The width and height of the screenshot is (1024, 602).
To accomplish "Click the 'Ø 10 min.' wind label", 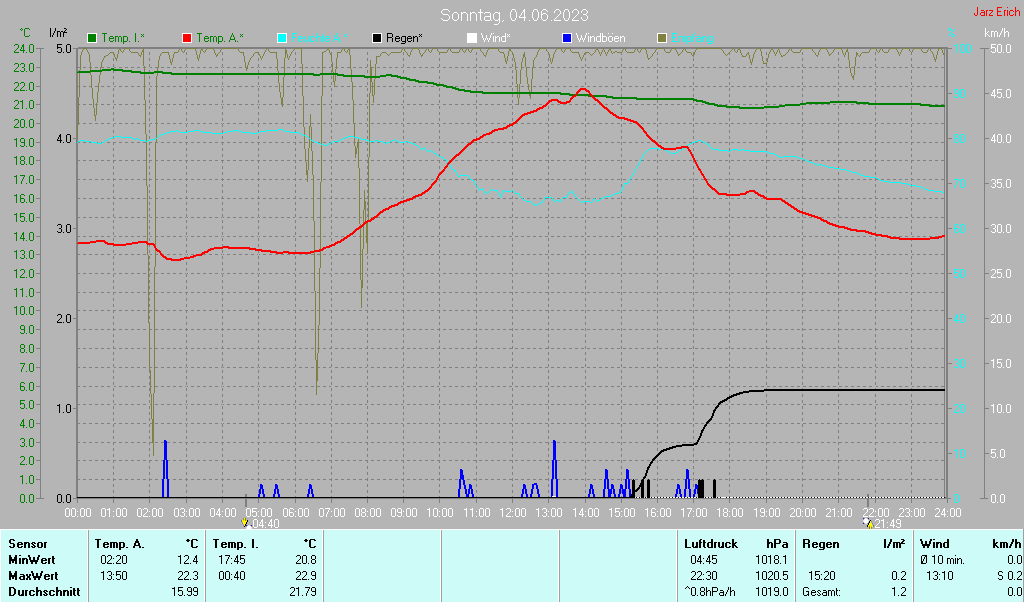I will pyautogui.click(x=942, y=560).
